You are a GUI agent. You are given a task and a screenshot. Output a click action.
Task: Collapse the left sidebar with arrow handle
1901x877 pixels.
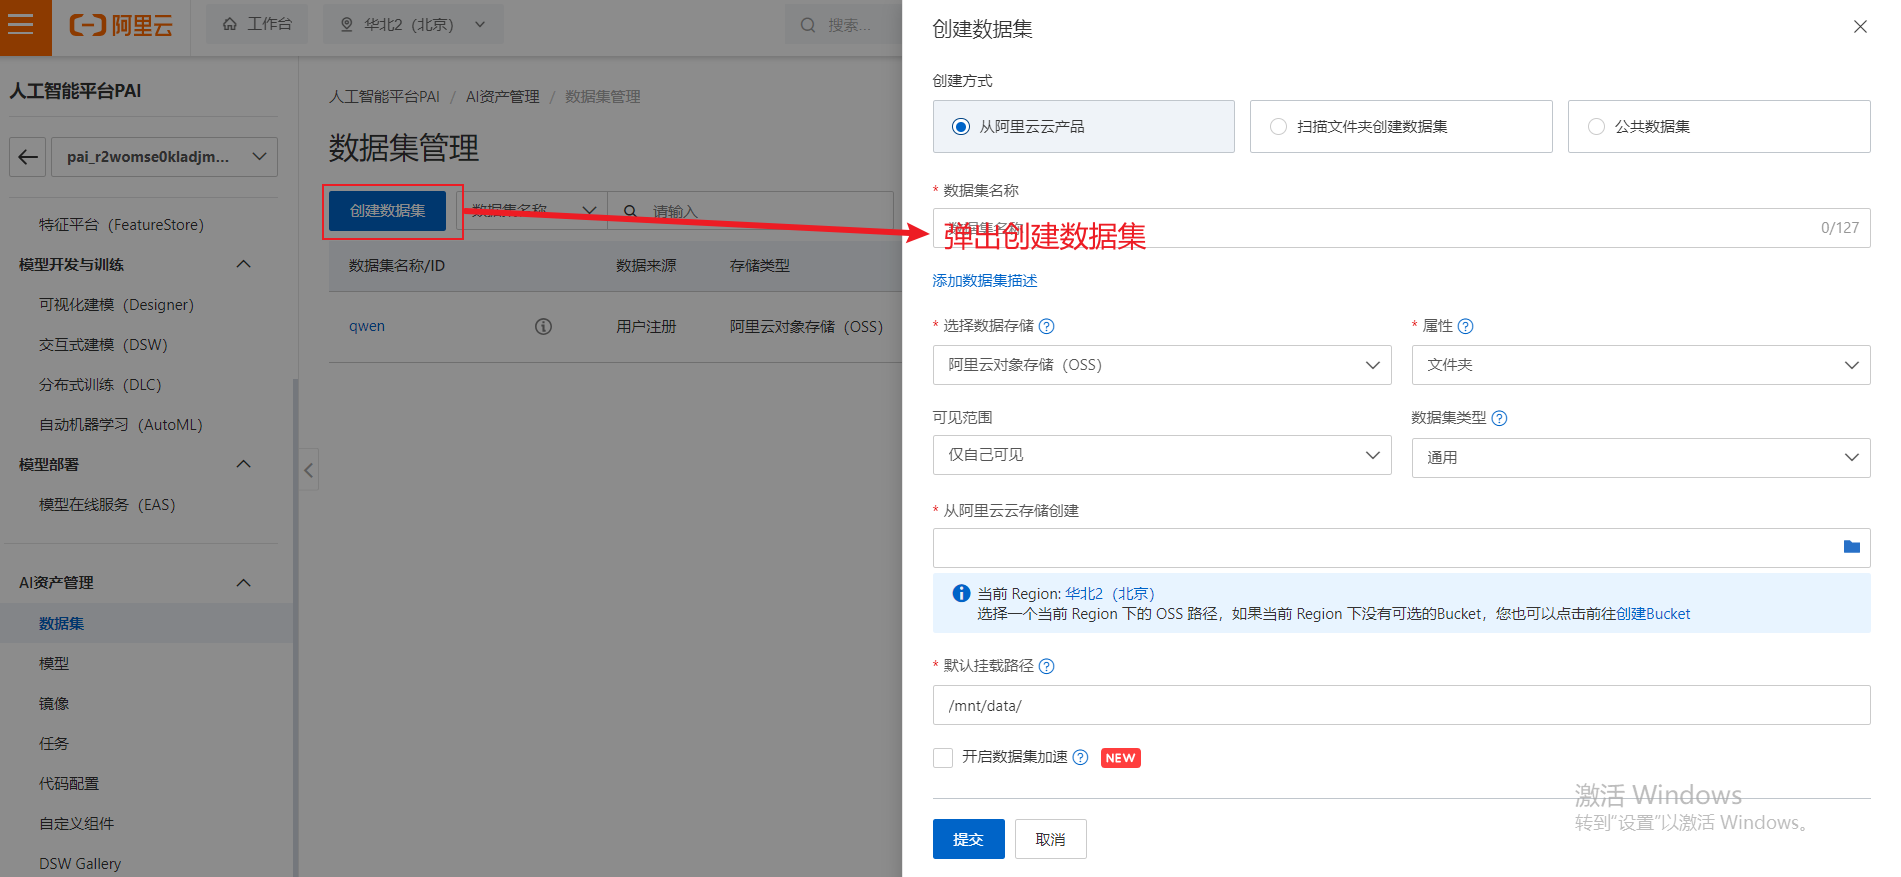click(x=309, y=470)
